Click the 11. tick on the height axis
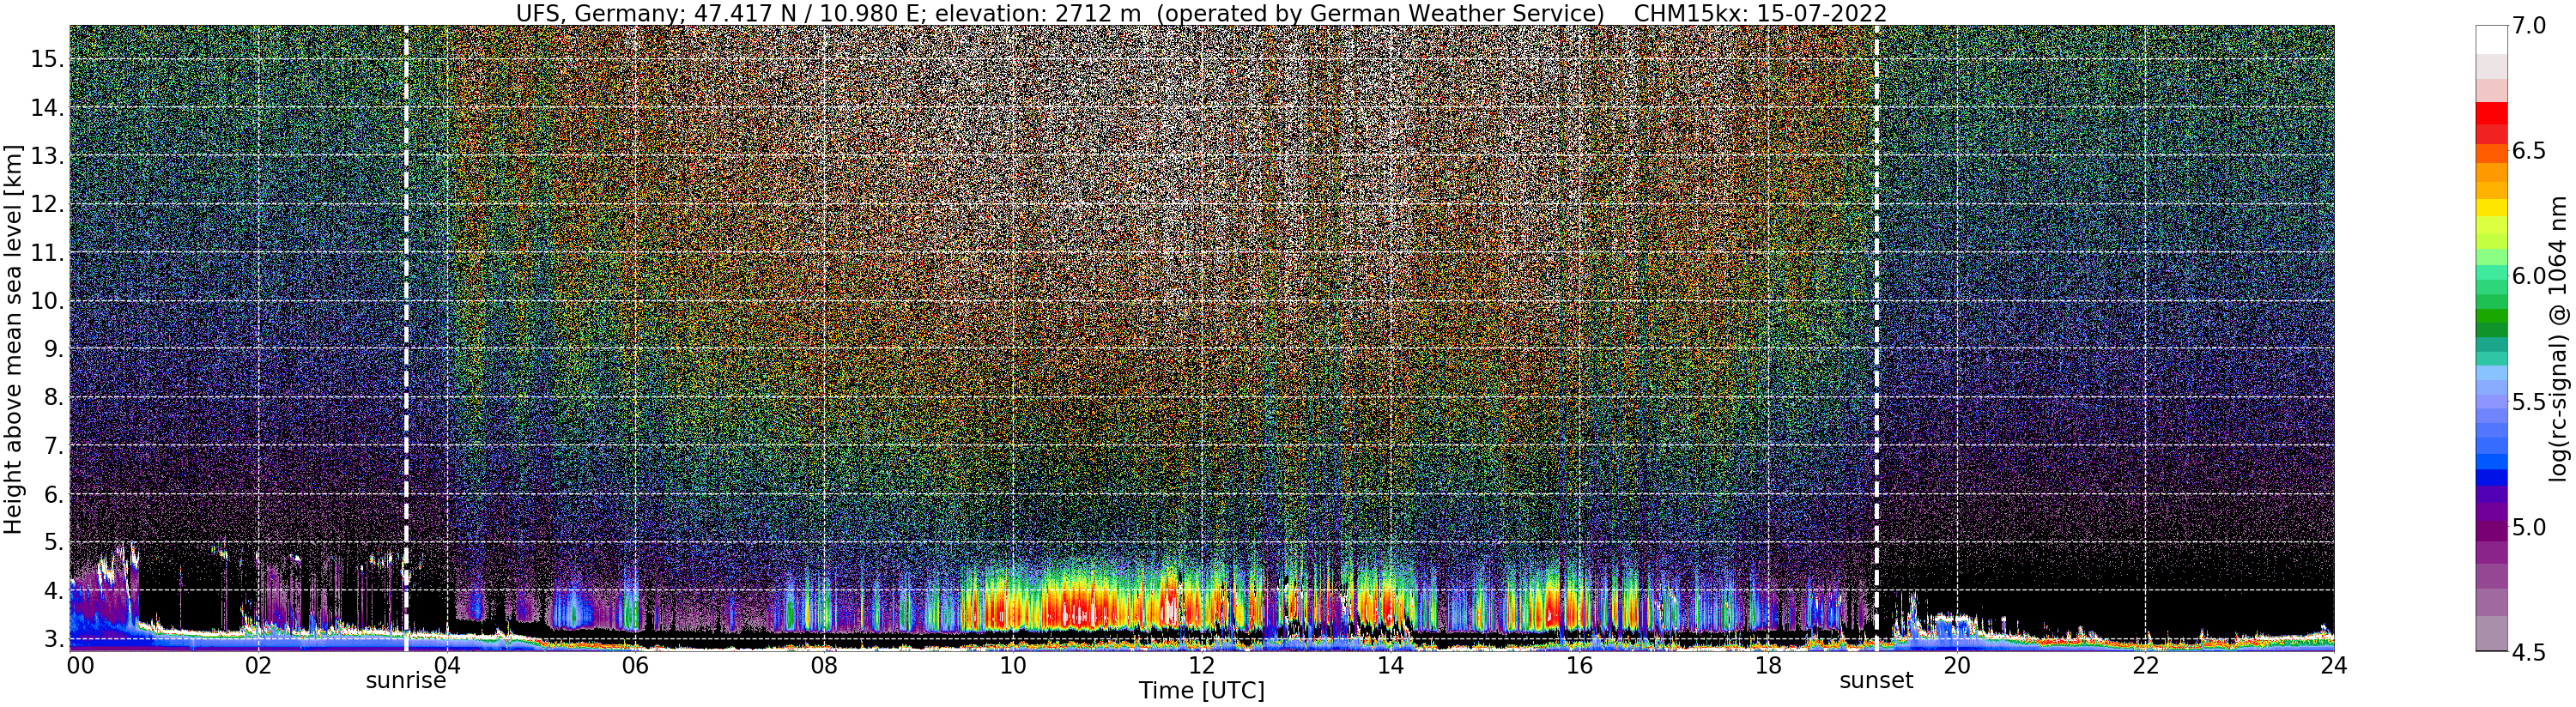This screenshot has width=2576, height=707. point(47,253)
